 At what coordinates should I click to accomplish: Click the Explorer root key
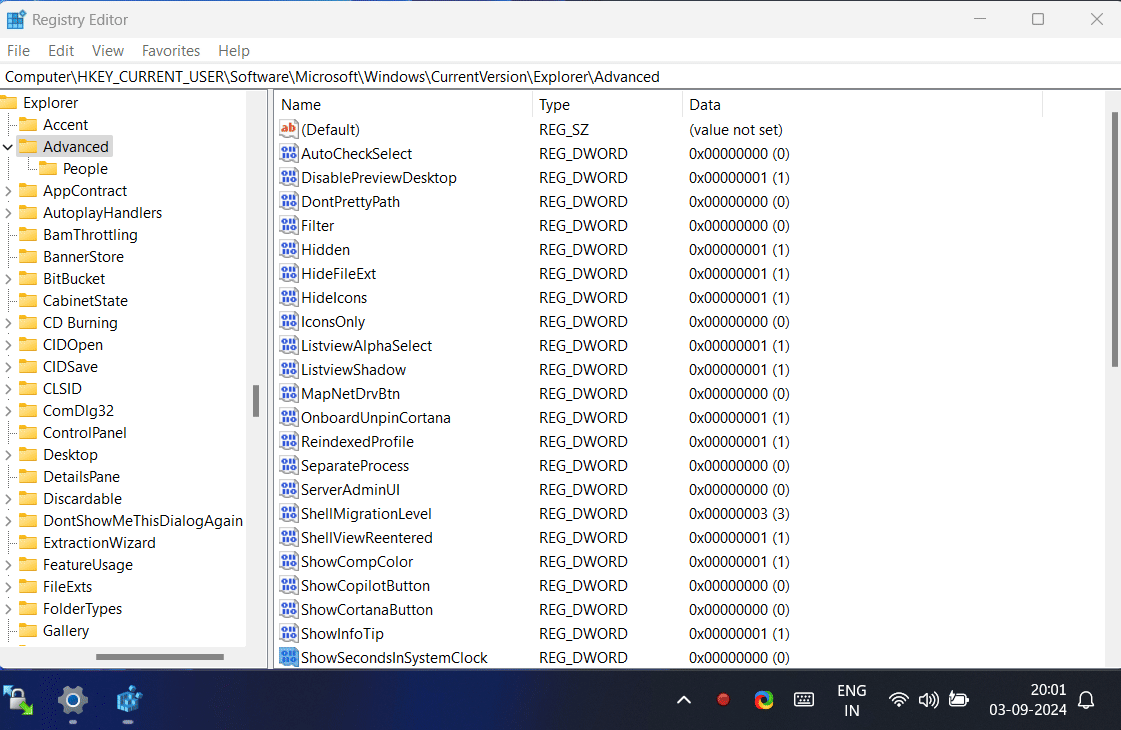[50, 103]
